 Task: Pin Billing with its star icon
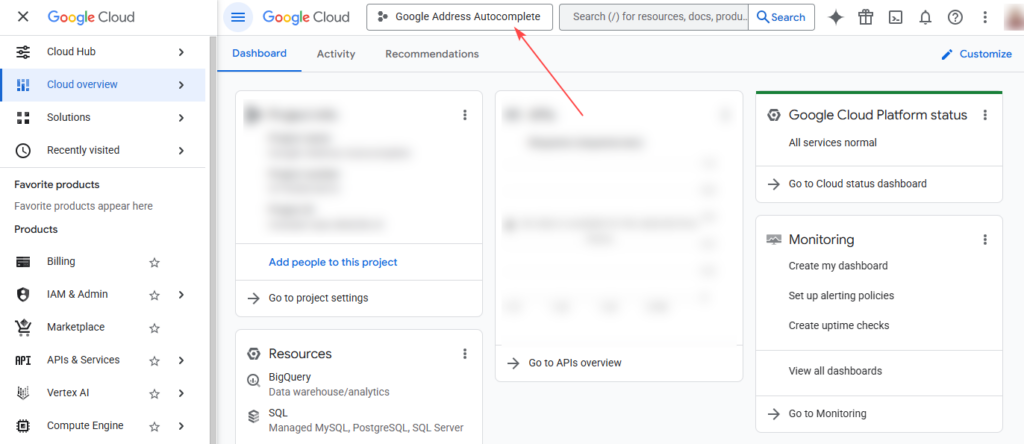tap(154, 262)
